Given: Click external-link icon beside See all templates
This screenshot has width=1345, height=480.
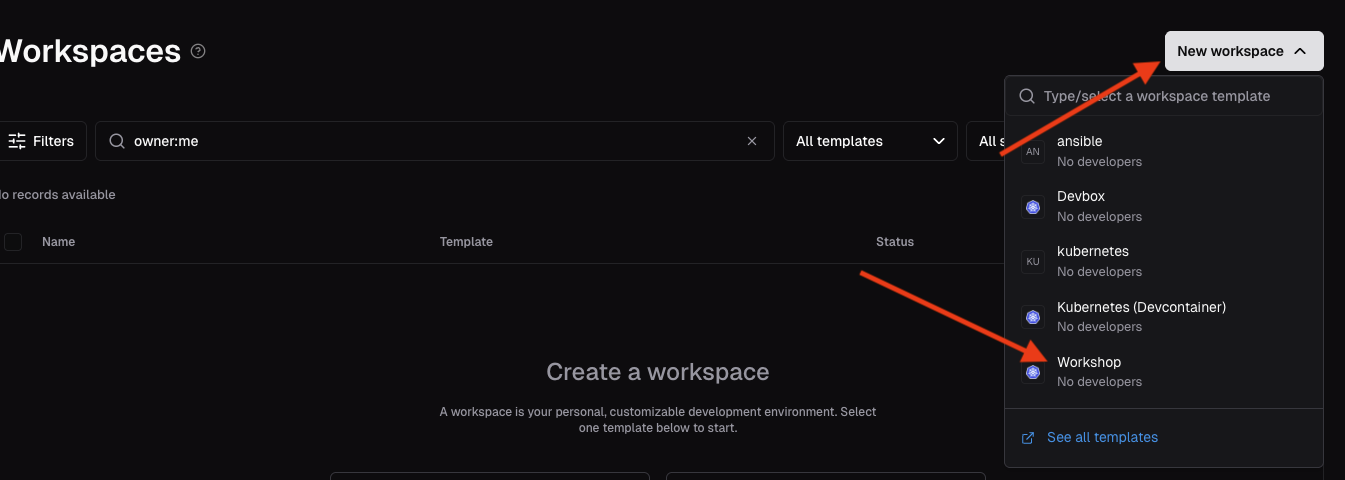Looking at the screenshot, I should tap(1027, 438).
